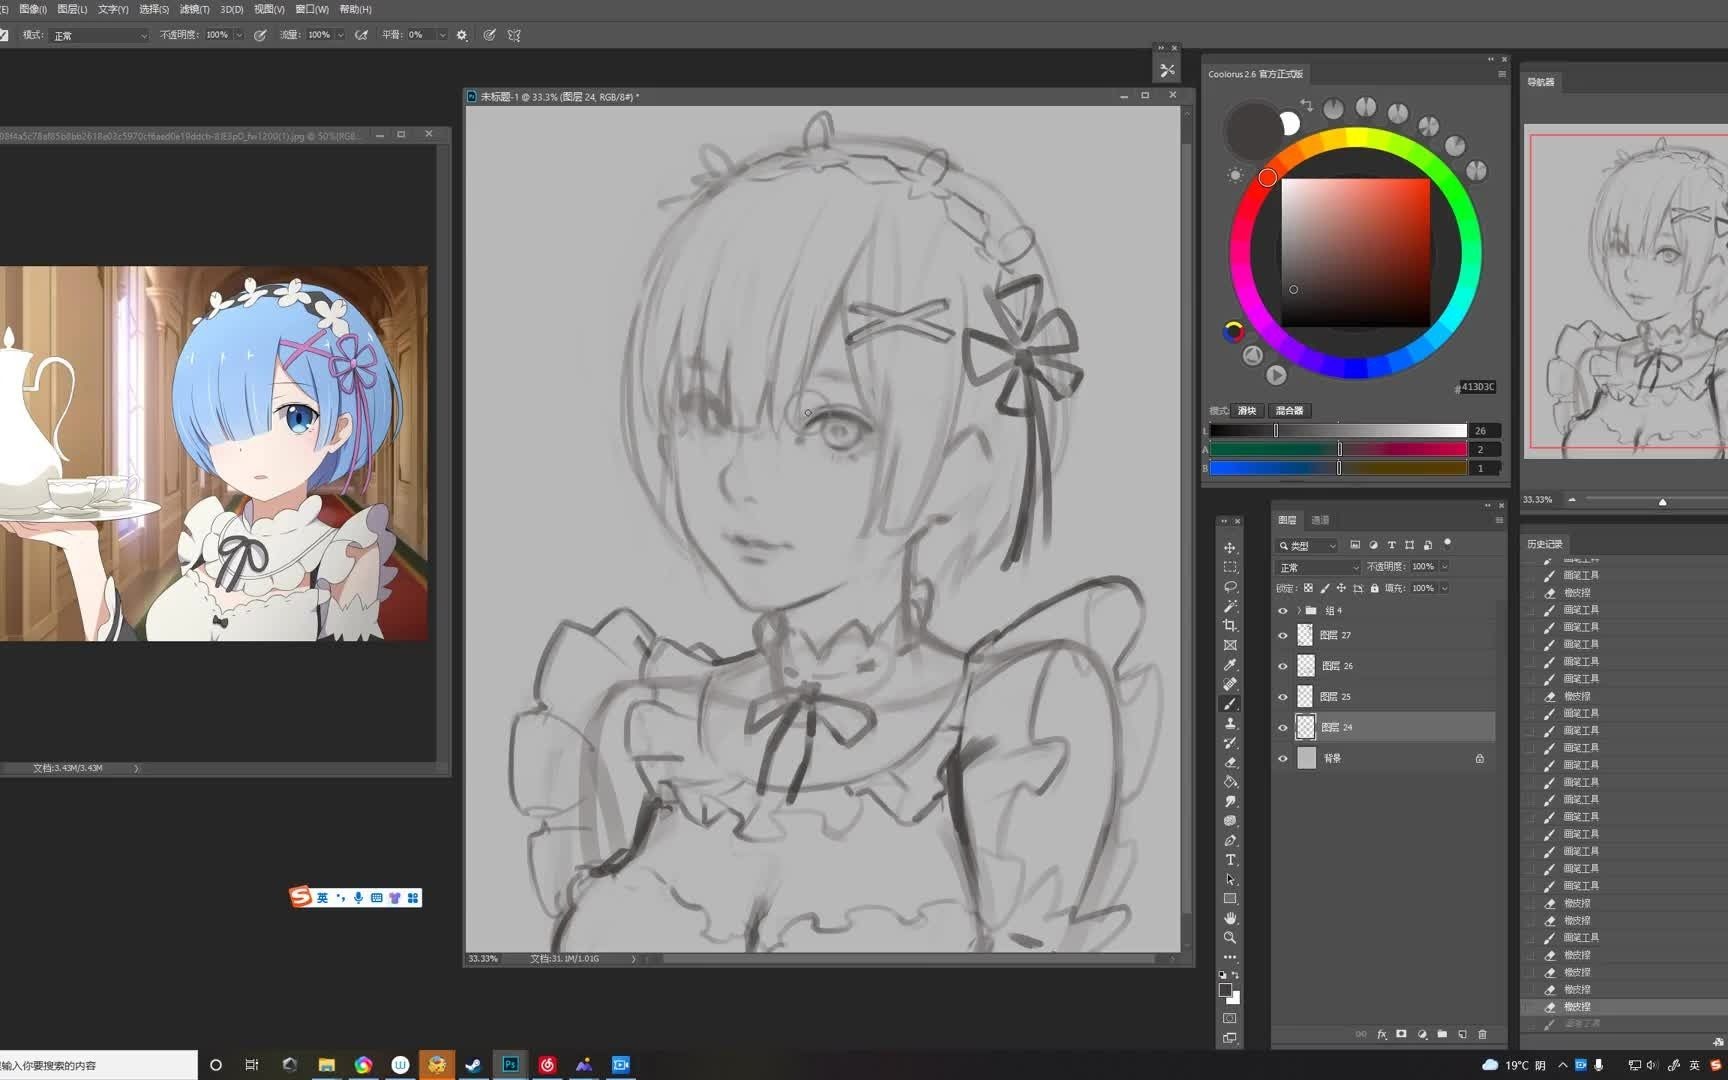Open brush blend mode 正常 dropdown
Viewport: 1728px width, 1080px height.
click(100, 35)
